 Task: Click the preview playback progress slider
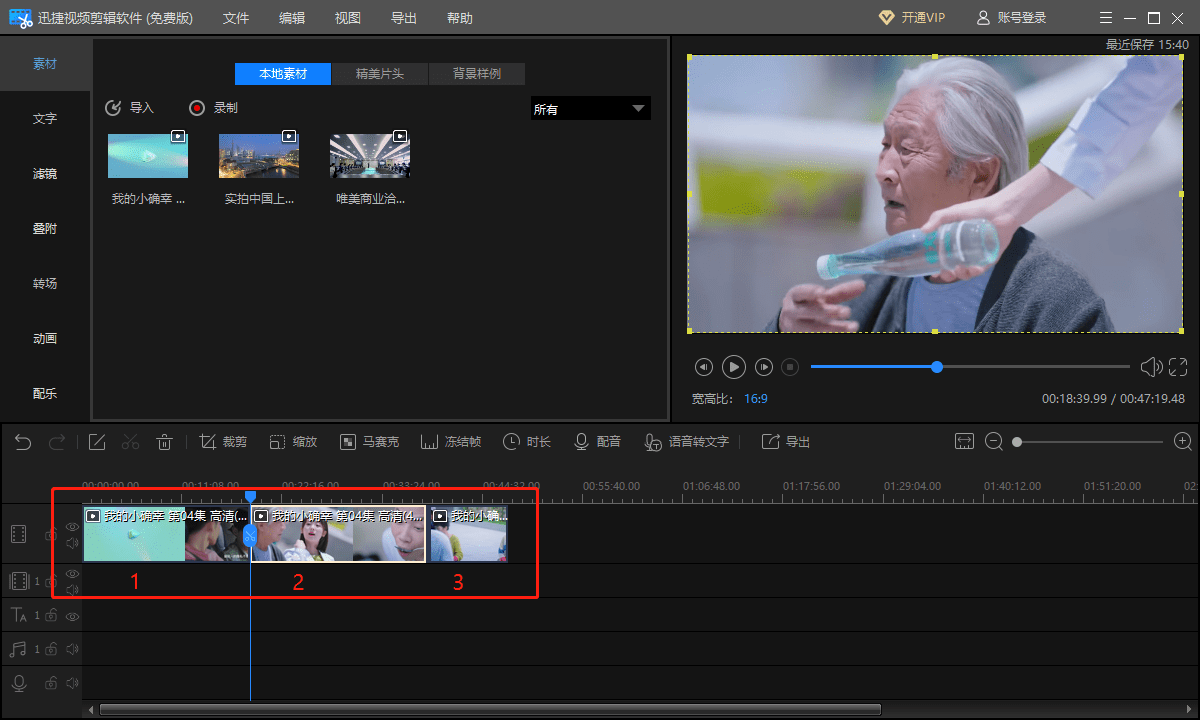click(x=970, y=367)
